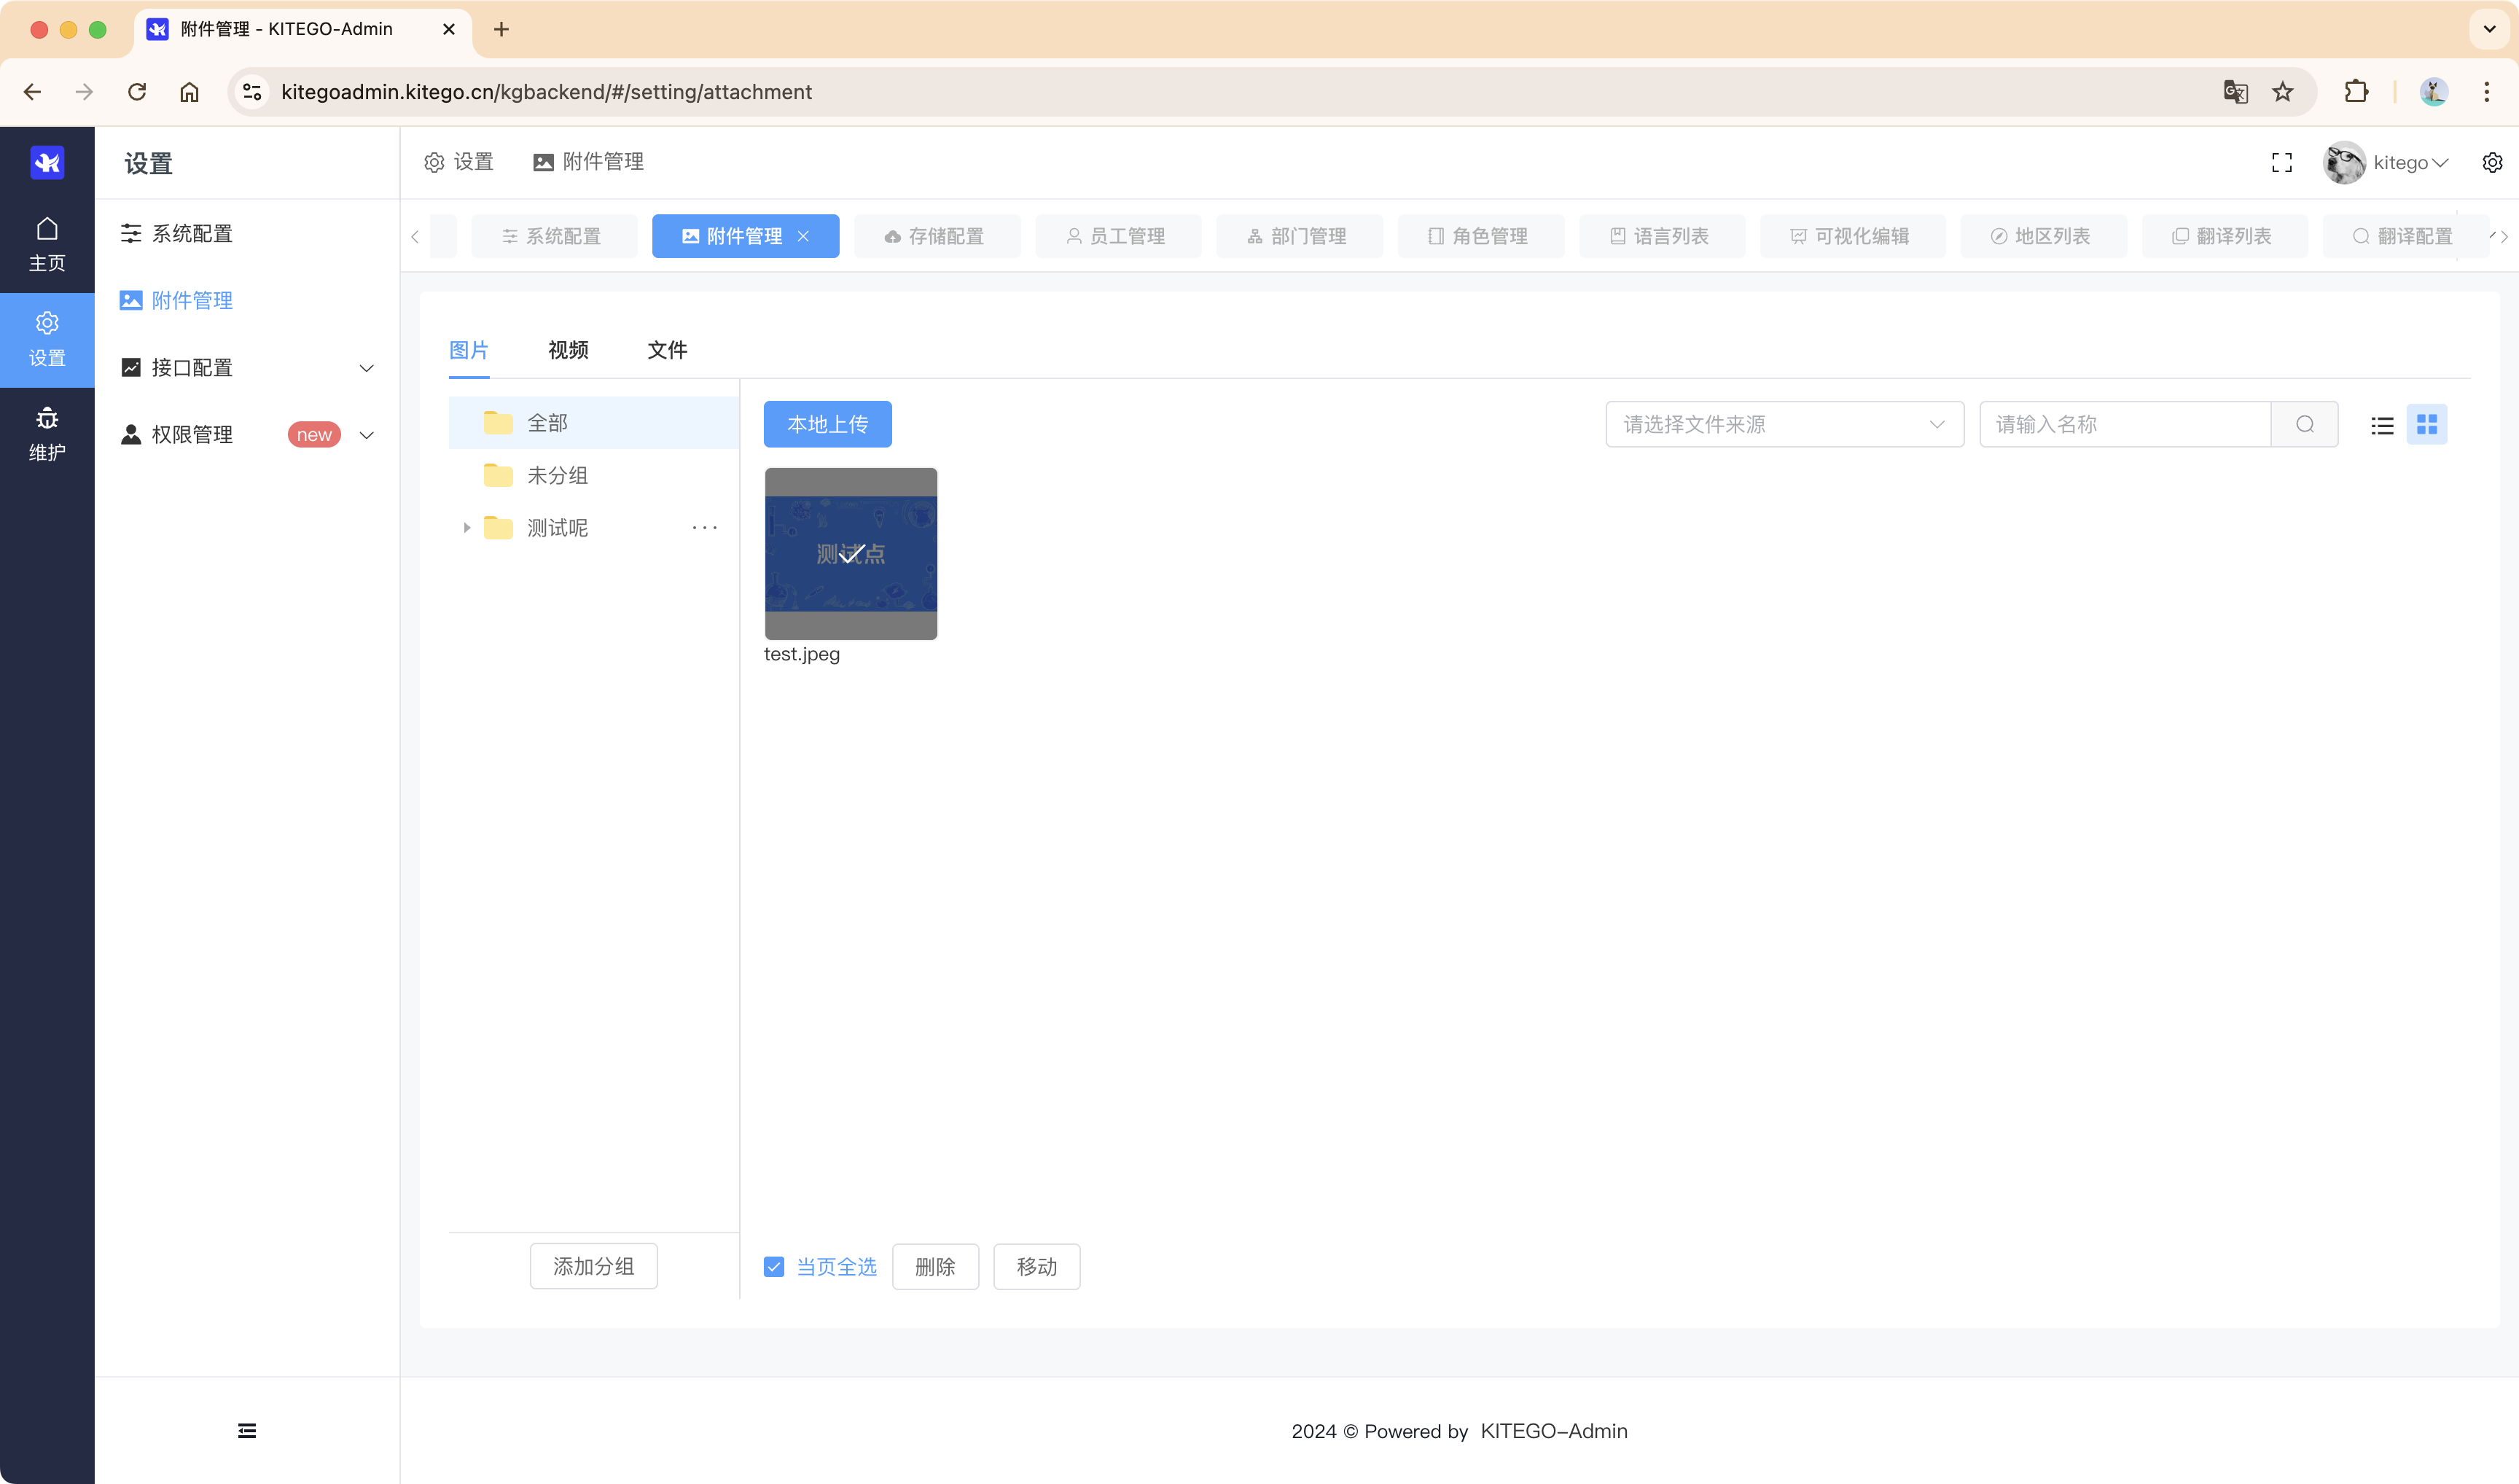Click the 删除 button
Viewport: 2519px width, 1484px height.
[x=935, y=1266]
